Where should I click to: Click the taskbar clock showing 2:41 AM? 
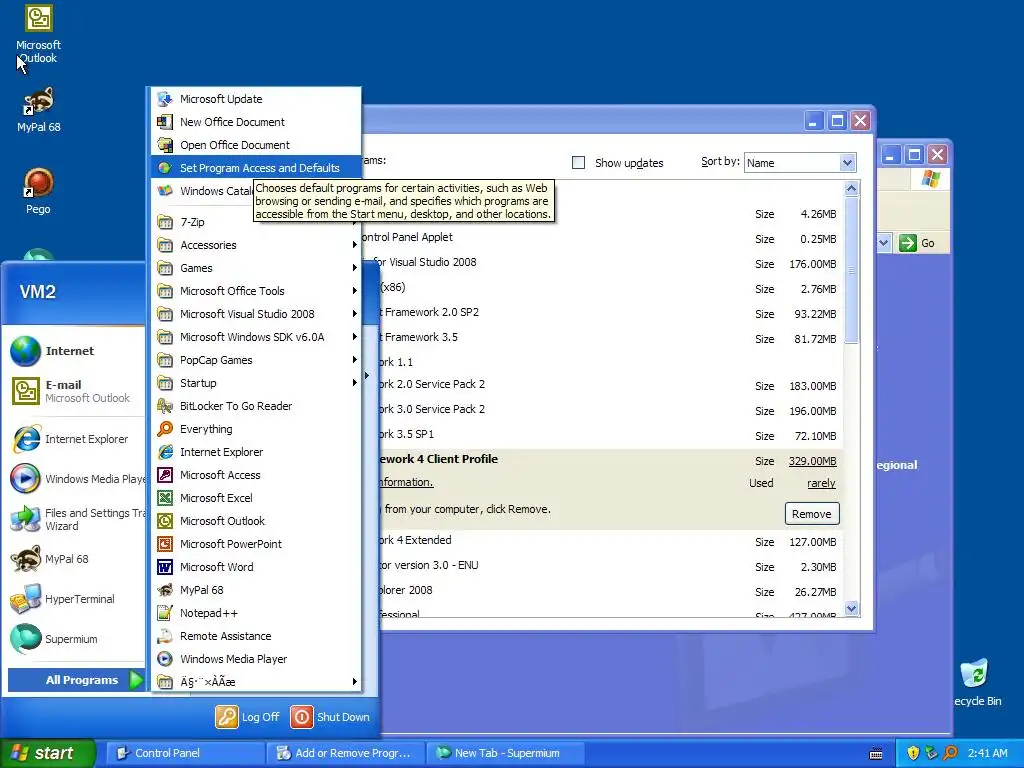987,753
